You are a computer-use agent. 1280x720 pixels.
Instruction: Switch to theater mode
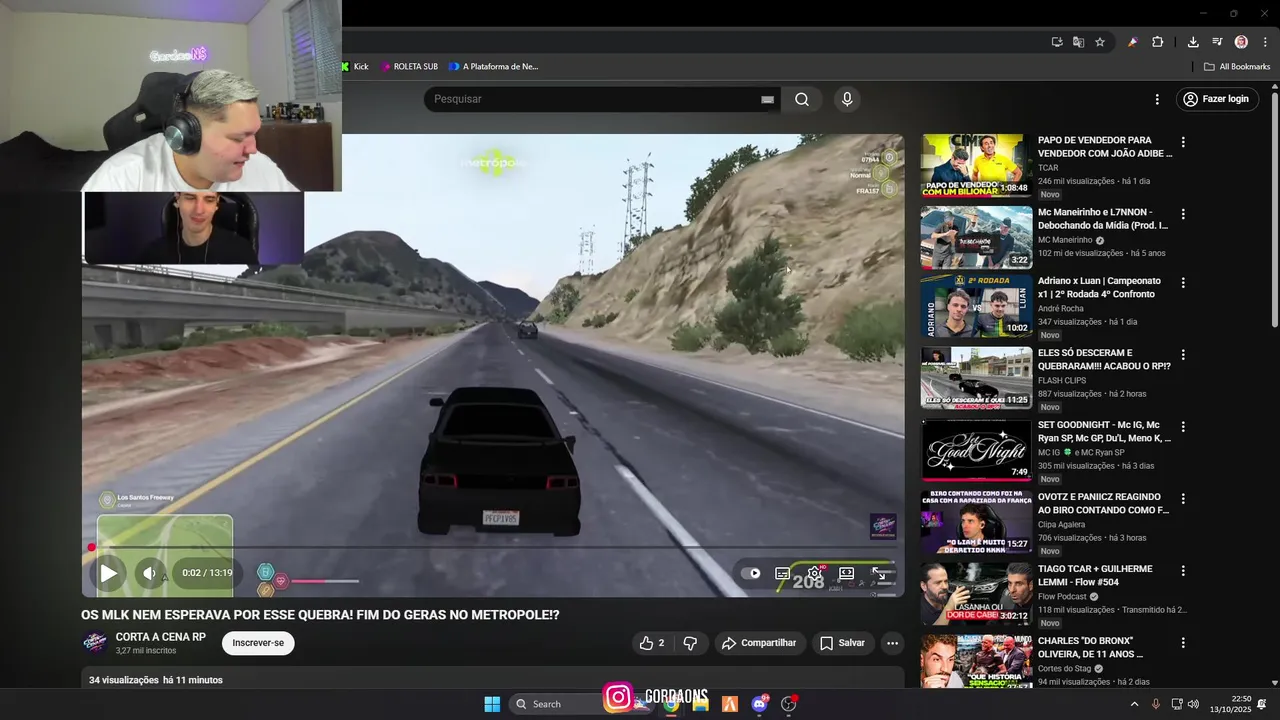(846, 573)
